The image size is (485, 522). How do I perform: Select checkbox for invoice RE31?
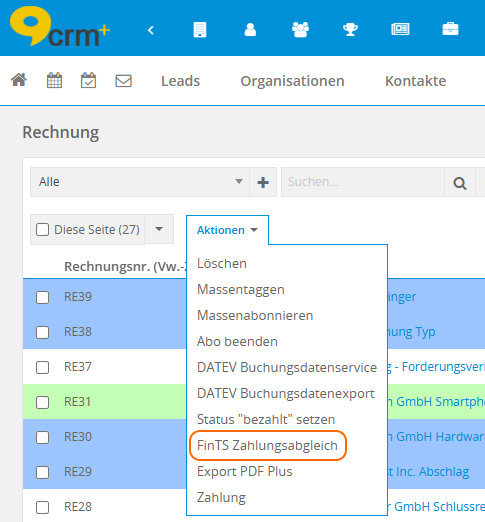click(42, 402)
